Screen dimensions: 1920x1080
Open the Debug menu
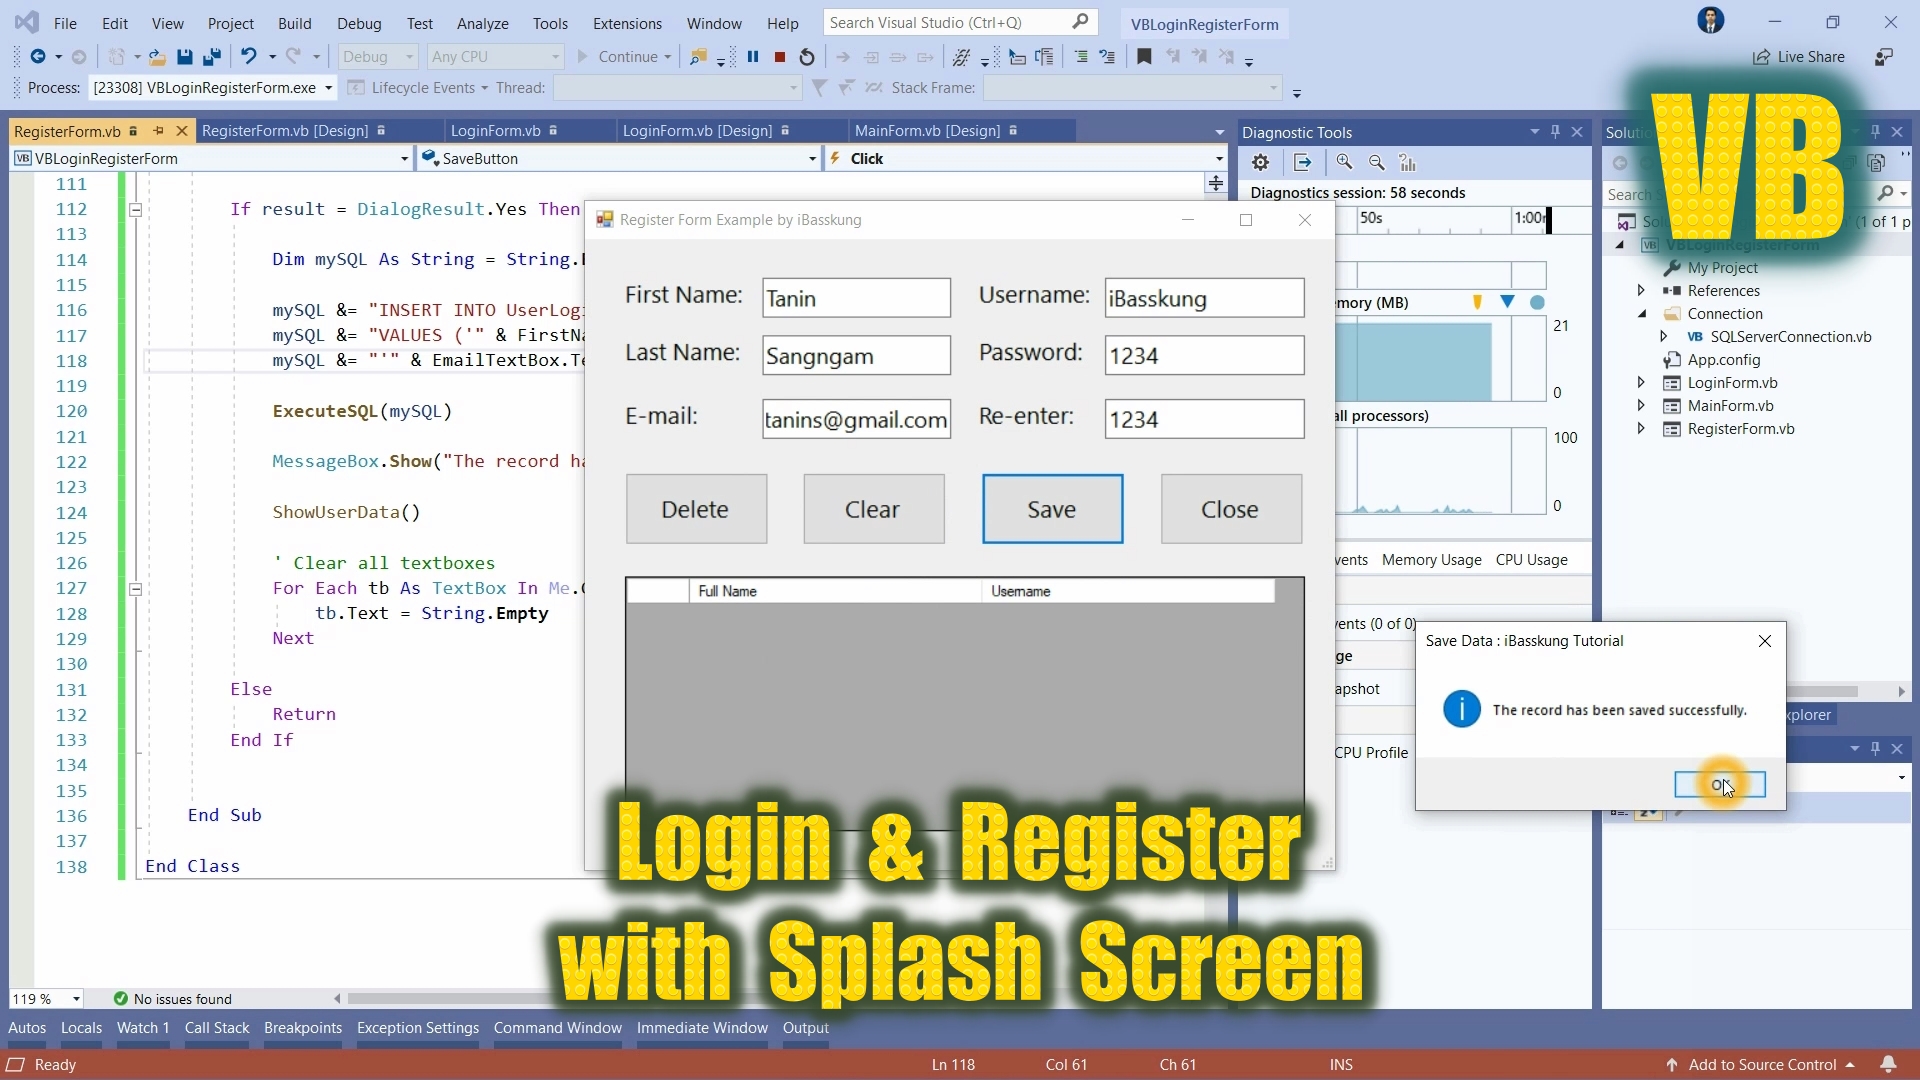359,23
